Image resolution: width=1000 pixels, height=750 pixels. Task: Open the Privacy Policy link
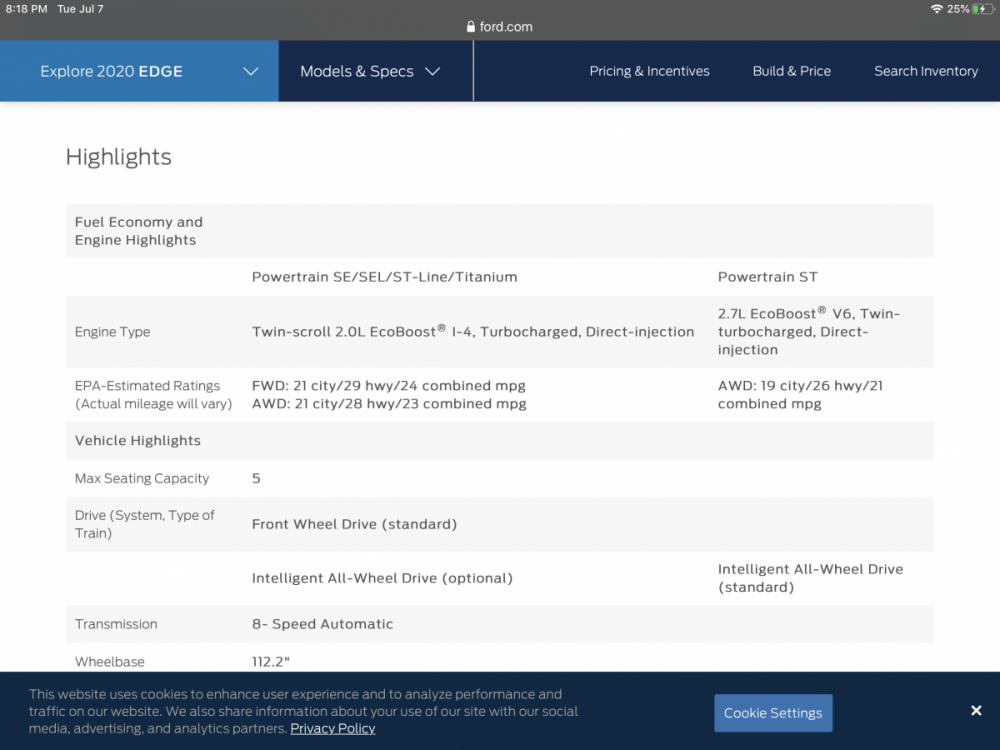point(332,728)
